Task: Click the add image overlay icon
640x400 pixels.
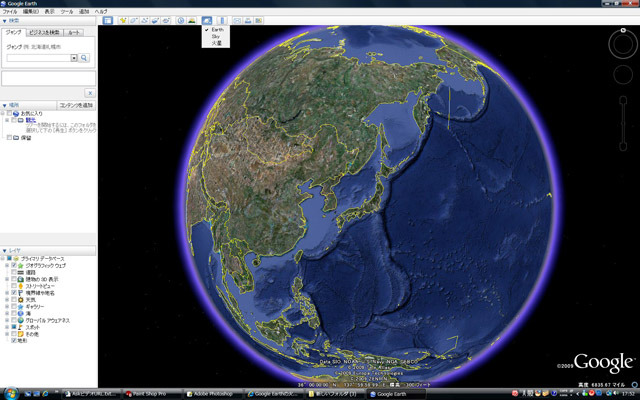Action: [155, 20]
